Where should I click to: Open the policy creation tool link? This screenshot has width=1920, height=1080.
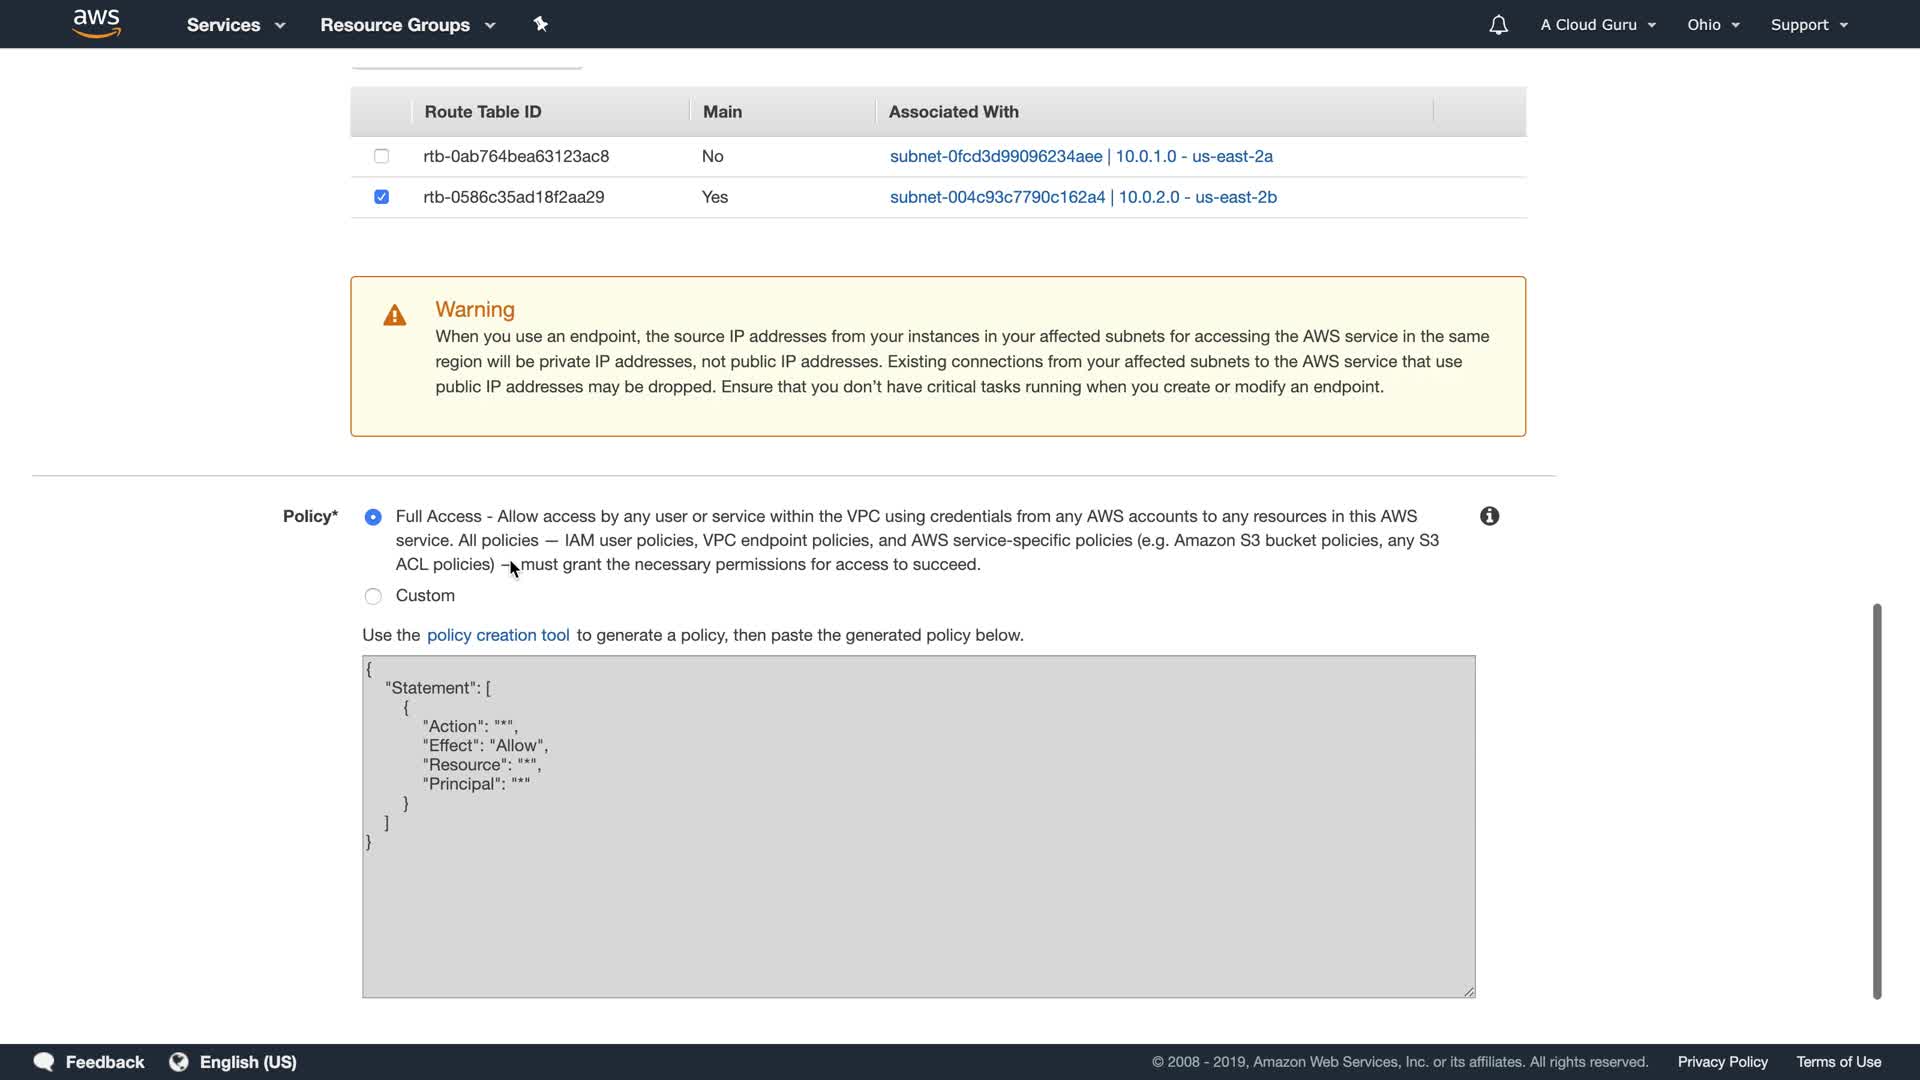(x=498, y=635)
